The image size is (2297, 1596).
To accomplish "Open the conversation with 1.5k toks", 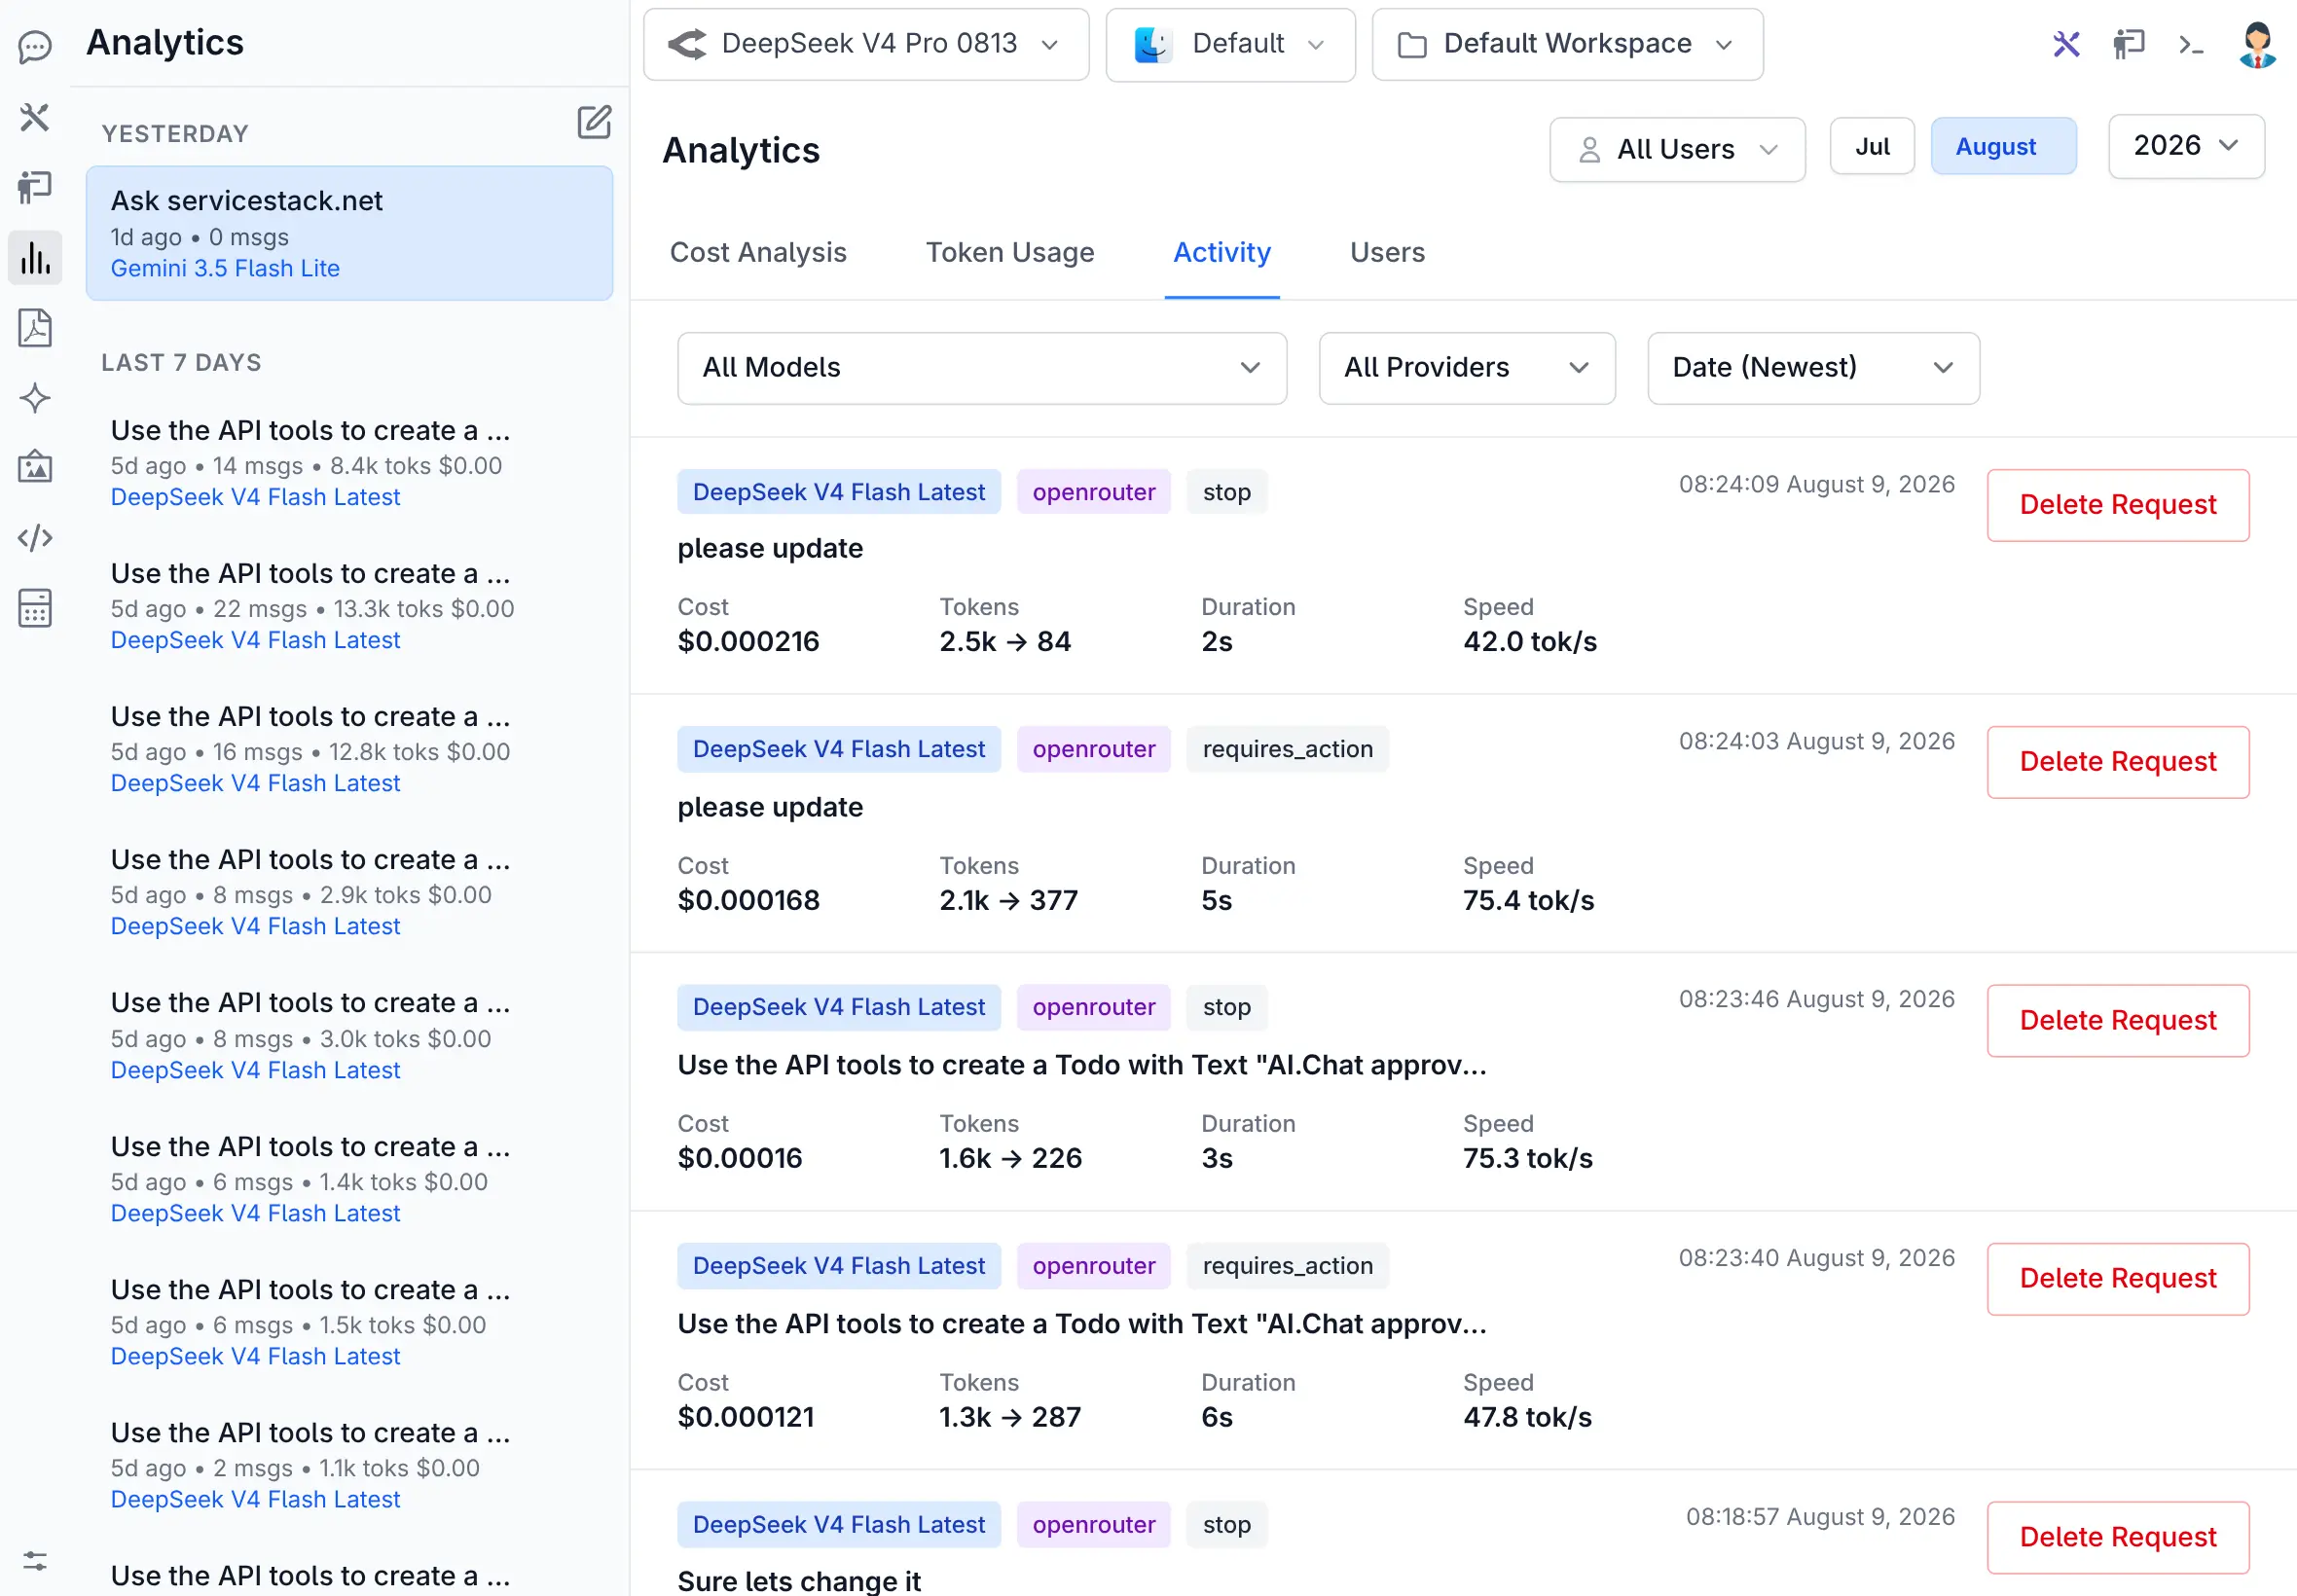I will [x=349, y=1322].
